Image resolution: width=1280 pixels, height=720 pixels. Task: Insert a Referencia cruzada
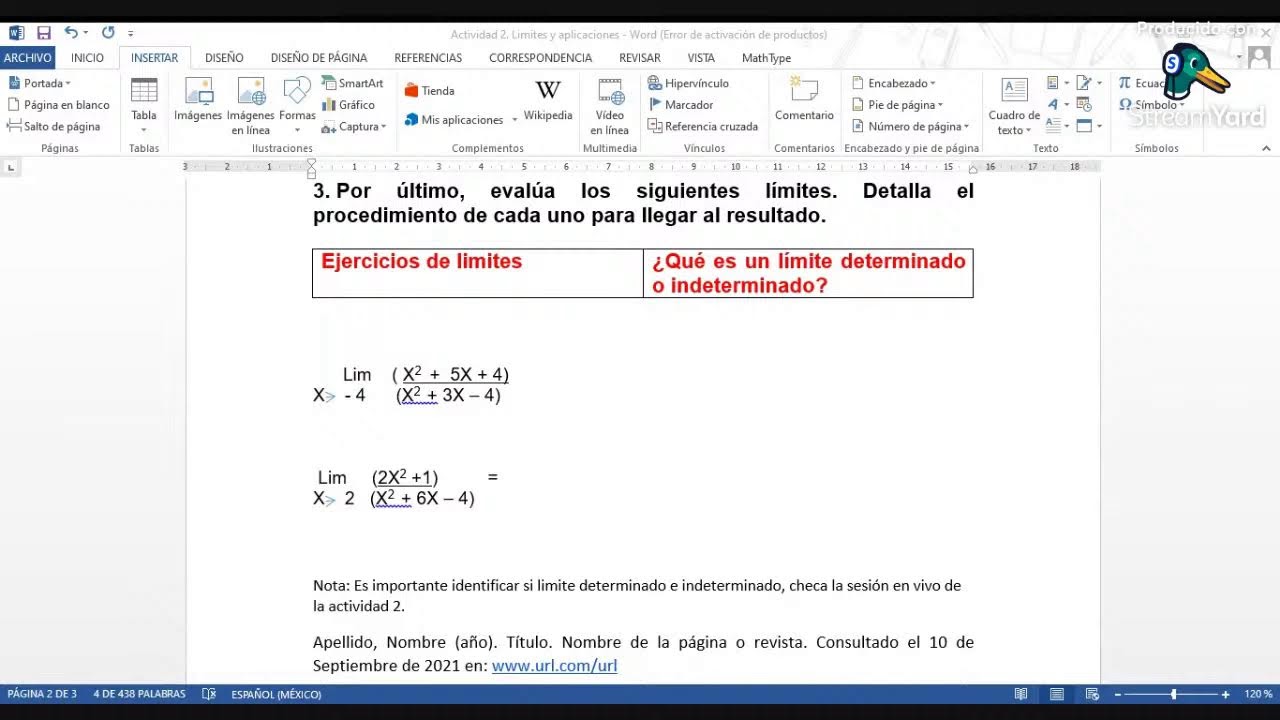click(x=703, y=127)
